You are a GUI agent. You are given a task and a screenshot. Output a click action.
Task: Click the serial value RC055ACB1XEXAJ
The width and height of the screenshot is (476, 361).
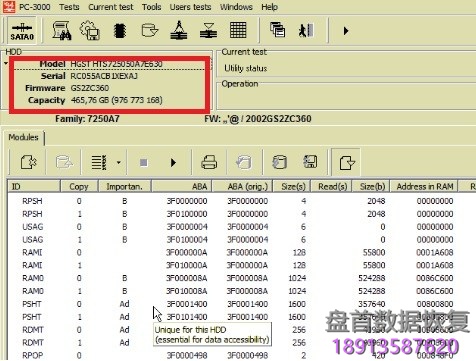104,76
